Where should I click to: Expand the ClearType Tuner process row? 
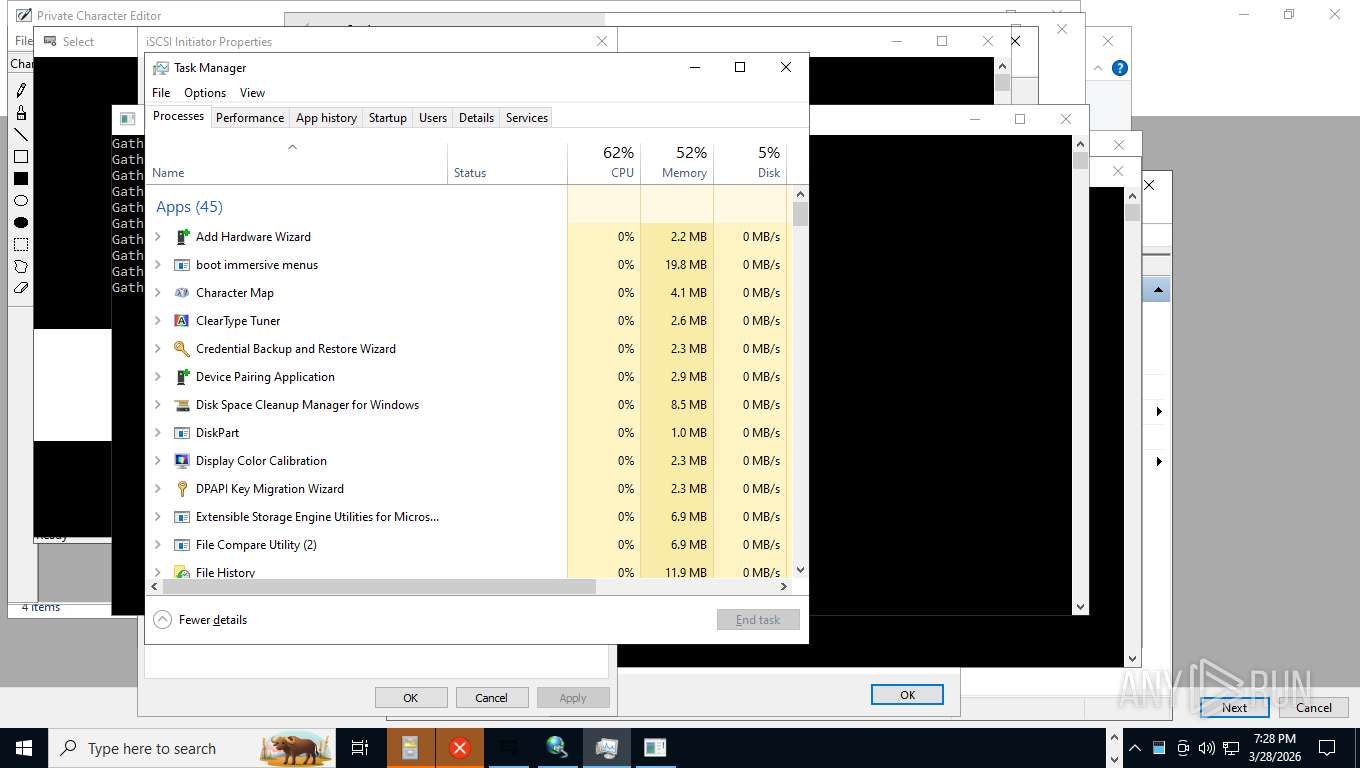[x=158, y=321]
